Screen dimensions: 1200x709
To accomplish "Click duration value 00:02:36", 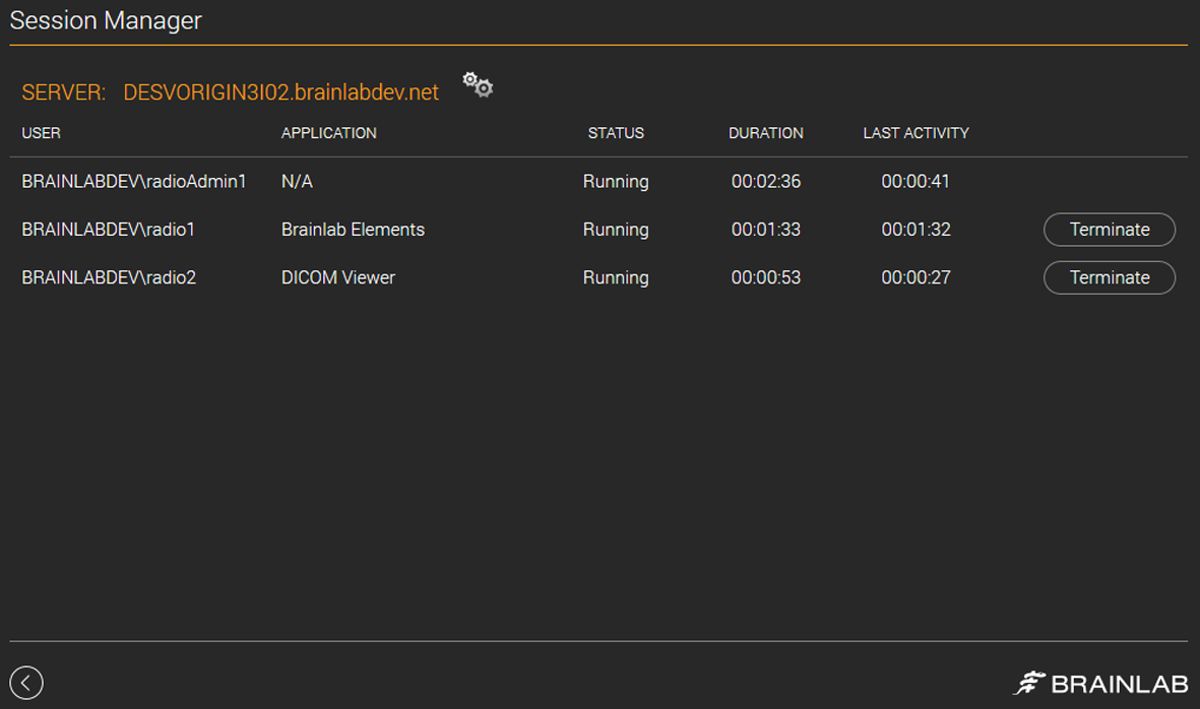I will coord(766,182).
